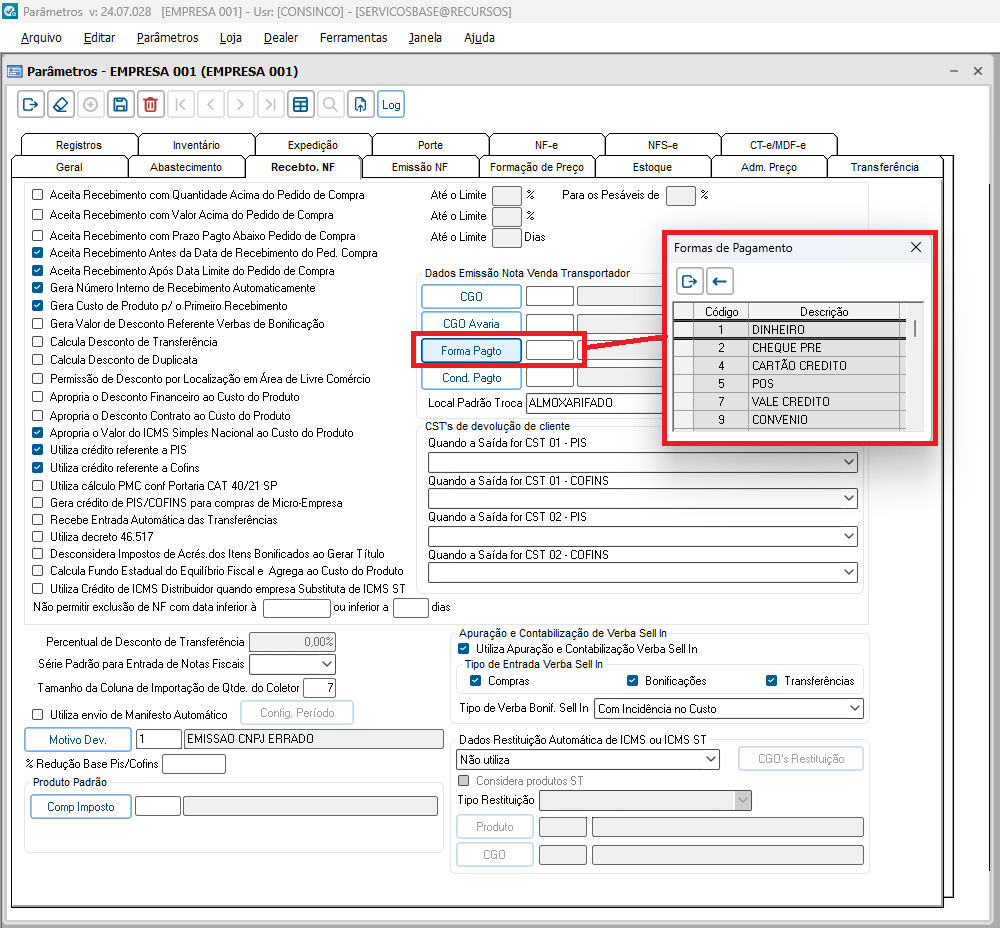
Task: Uncheck Utiliza crédito referente a PIS
Action: pos(38,450)
